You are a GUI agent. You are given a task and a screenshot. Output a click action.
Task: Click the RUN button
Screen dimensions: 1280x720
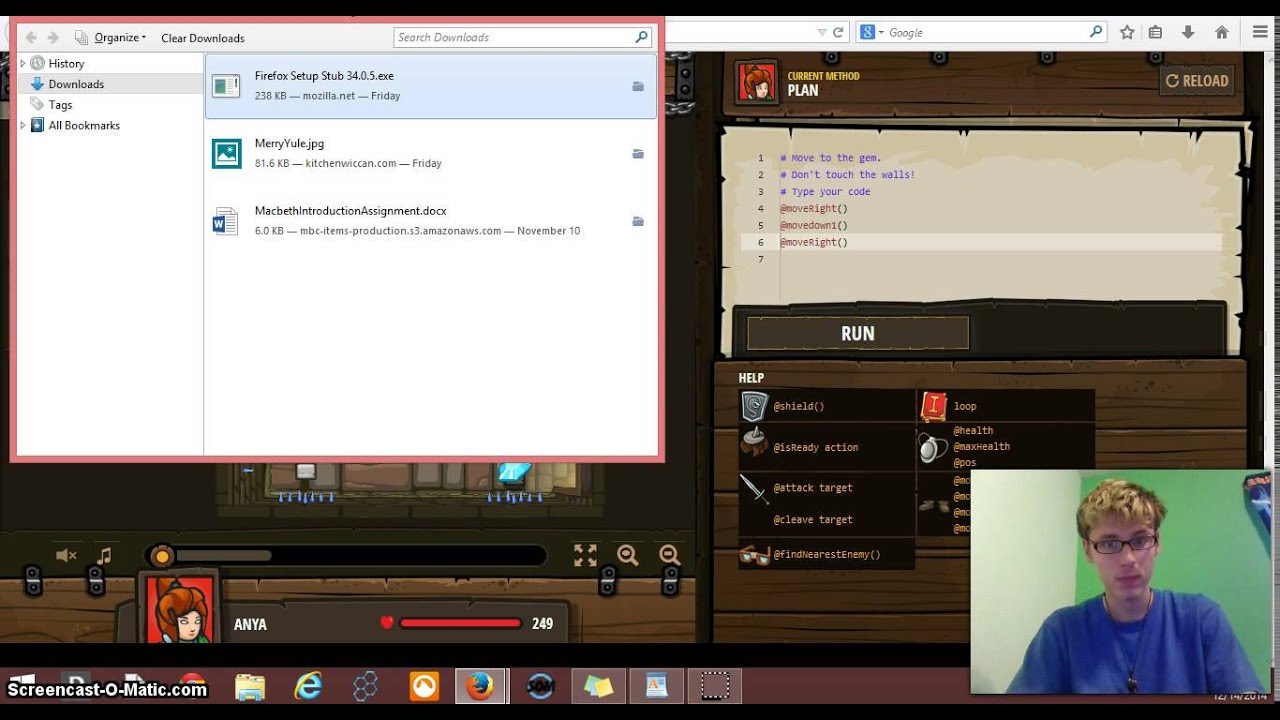tap(858, 334)
